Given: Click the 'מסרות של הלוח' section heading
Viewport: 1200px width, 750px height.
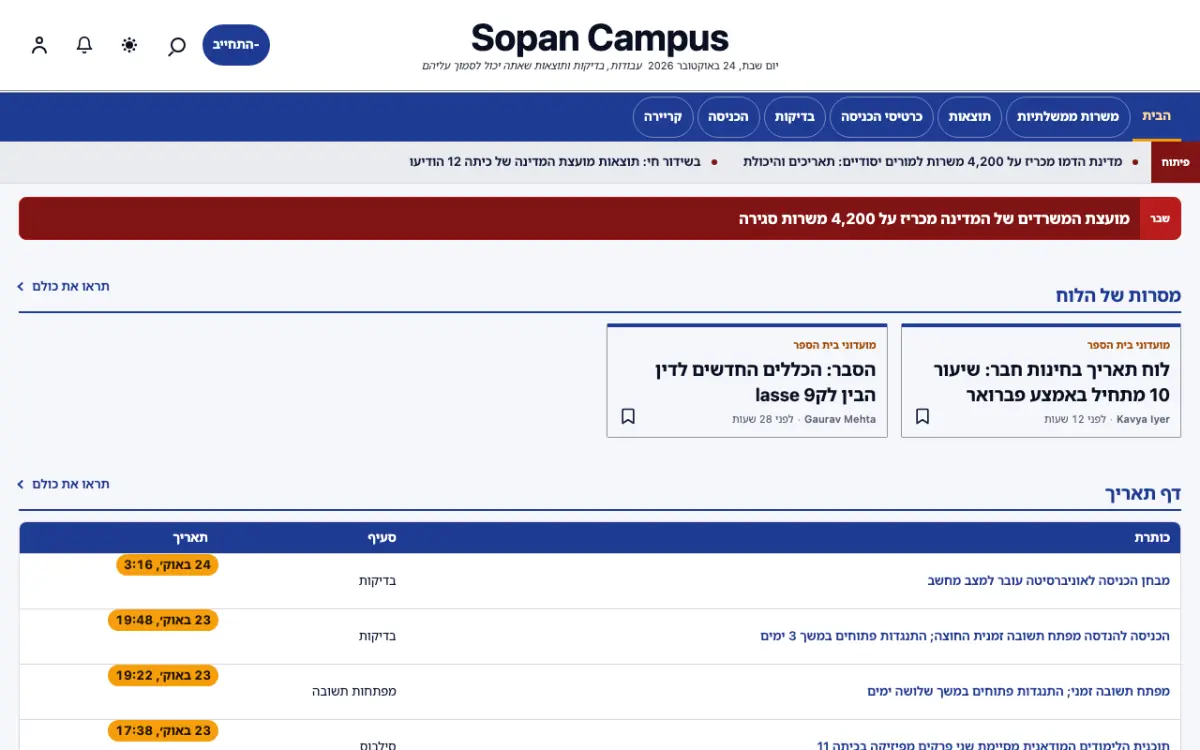Looking at the screenshot, I should point(1118,295).
